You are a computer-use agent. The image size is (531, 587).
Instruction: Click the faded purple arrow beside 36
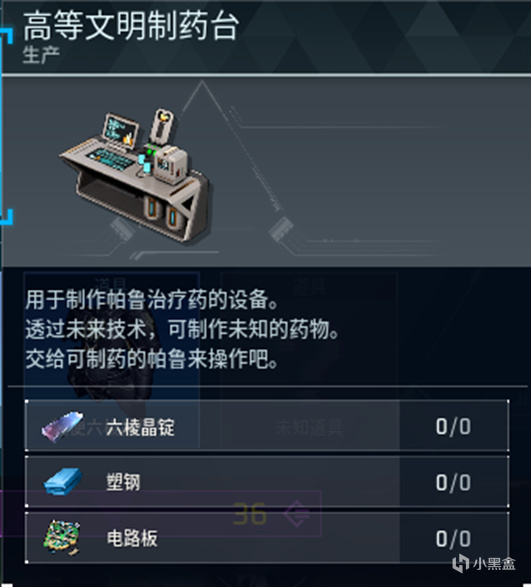[x=297, y=514]
